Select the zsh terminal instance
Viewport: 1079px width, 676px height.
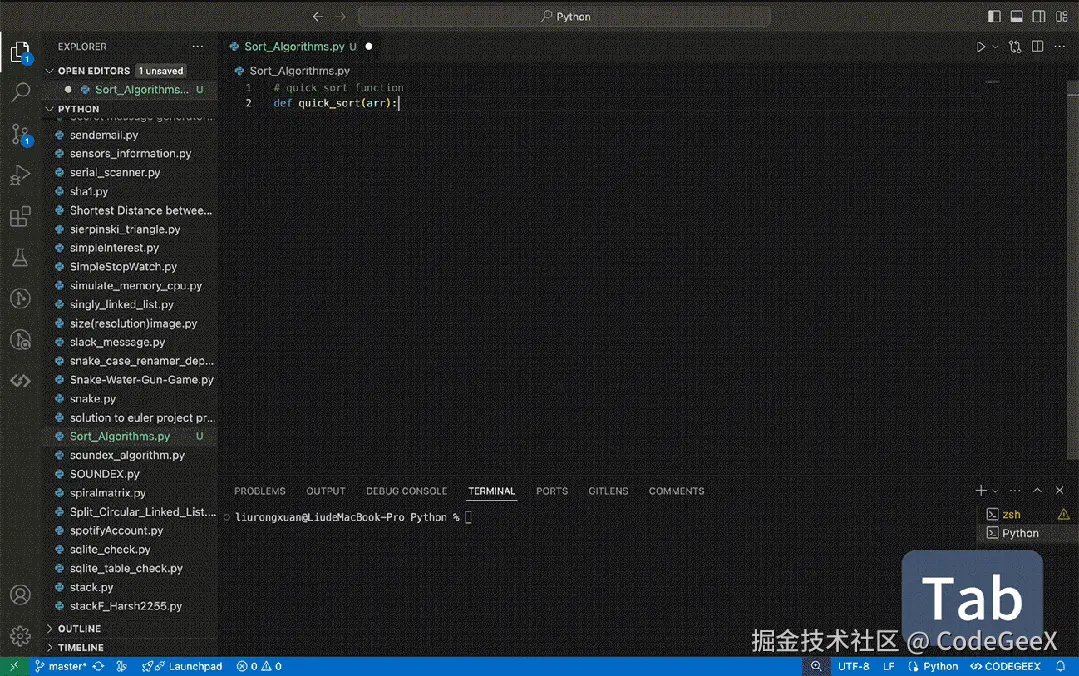click(x=1027, y=514)
